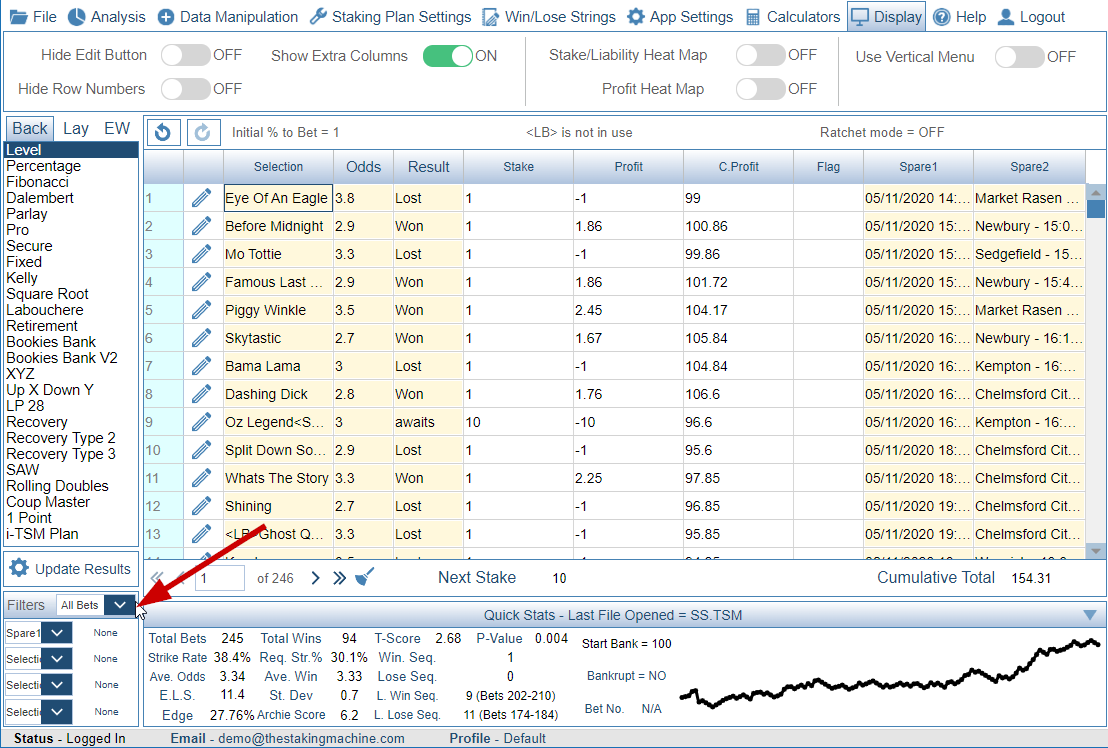This screenshot has height=748, width=1108.
Task: Turn off Show Extra Columns
Action: click(x=448, y=56)
